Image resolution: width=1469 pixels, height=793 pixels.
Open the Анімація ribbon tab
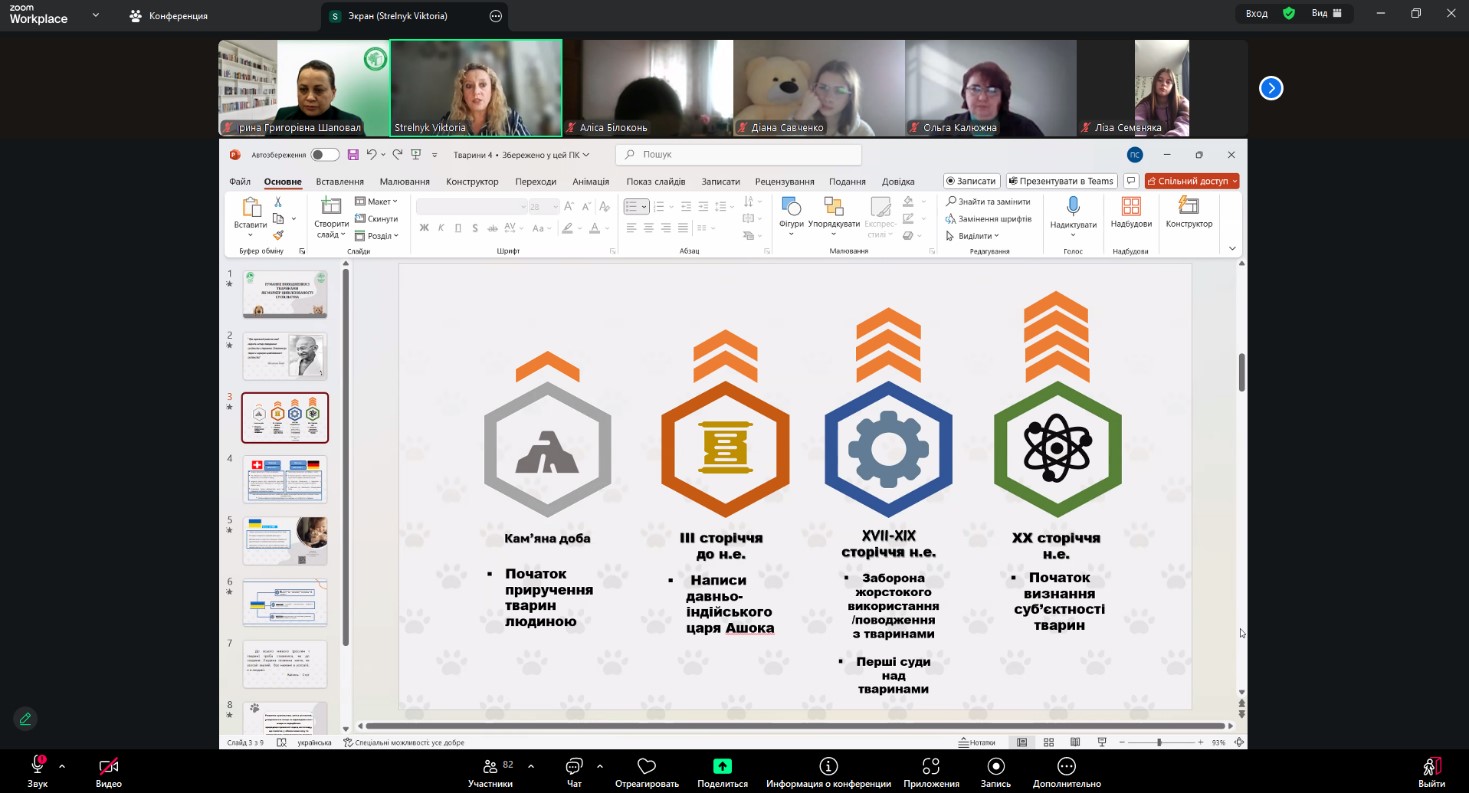click(590, 181)
